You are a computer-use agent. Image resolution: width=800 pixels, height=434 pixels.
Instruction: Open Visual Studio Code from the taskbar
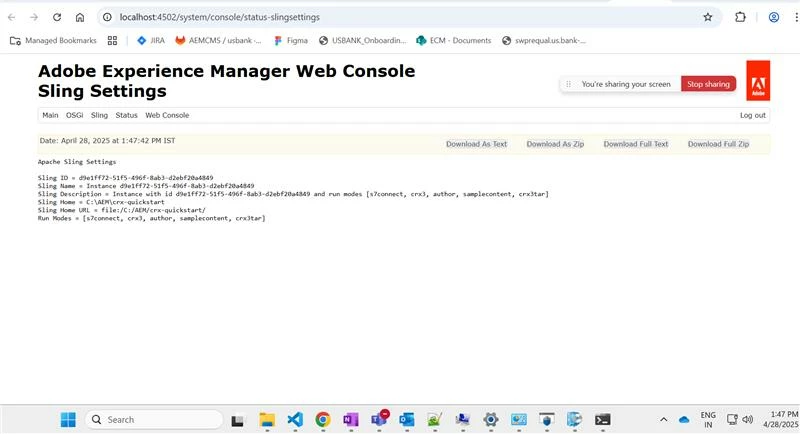point(295,420)
